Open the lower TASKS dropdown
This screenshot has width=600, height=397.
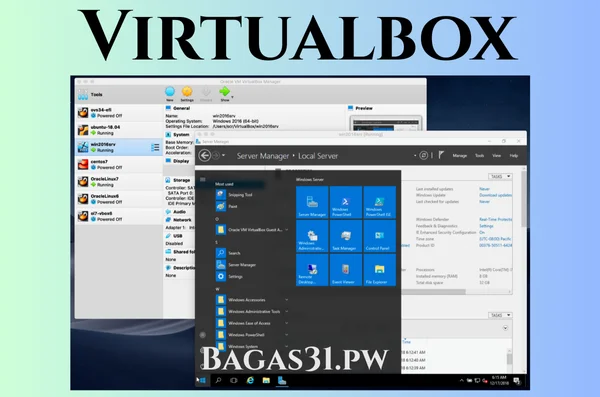tap(500, 315)
